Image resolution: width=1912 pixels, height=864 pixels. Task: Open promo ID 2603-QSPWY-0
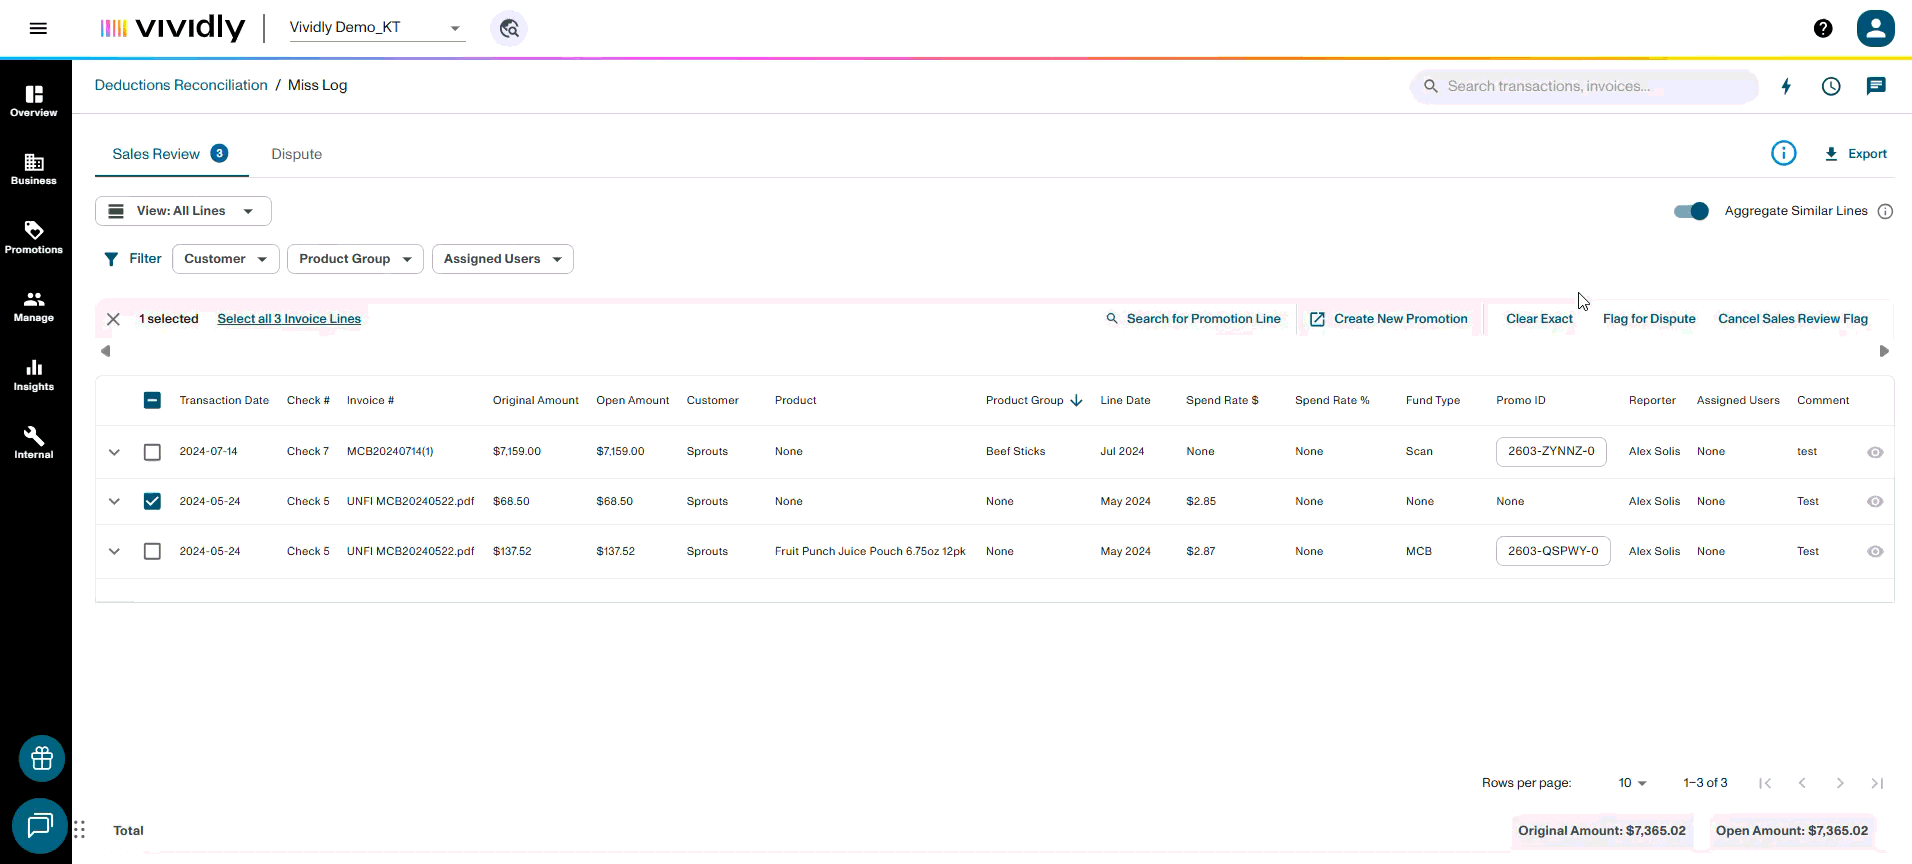[x=1553, y=551]
